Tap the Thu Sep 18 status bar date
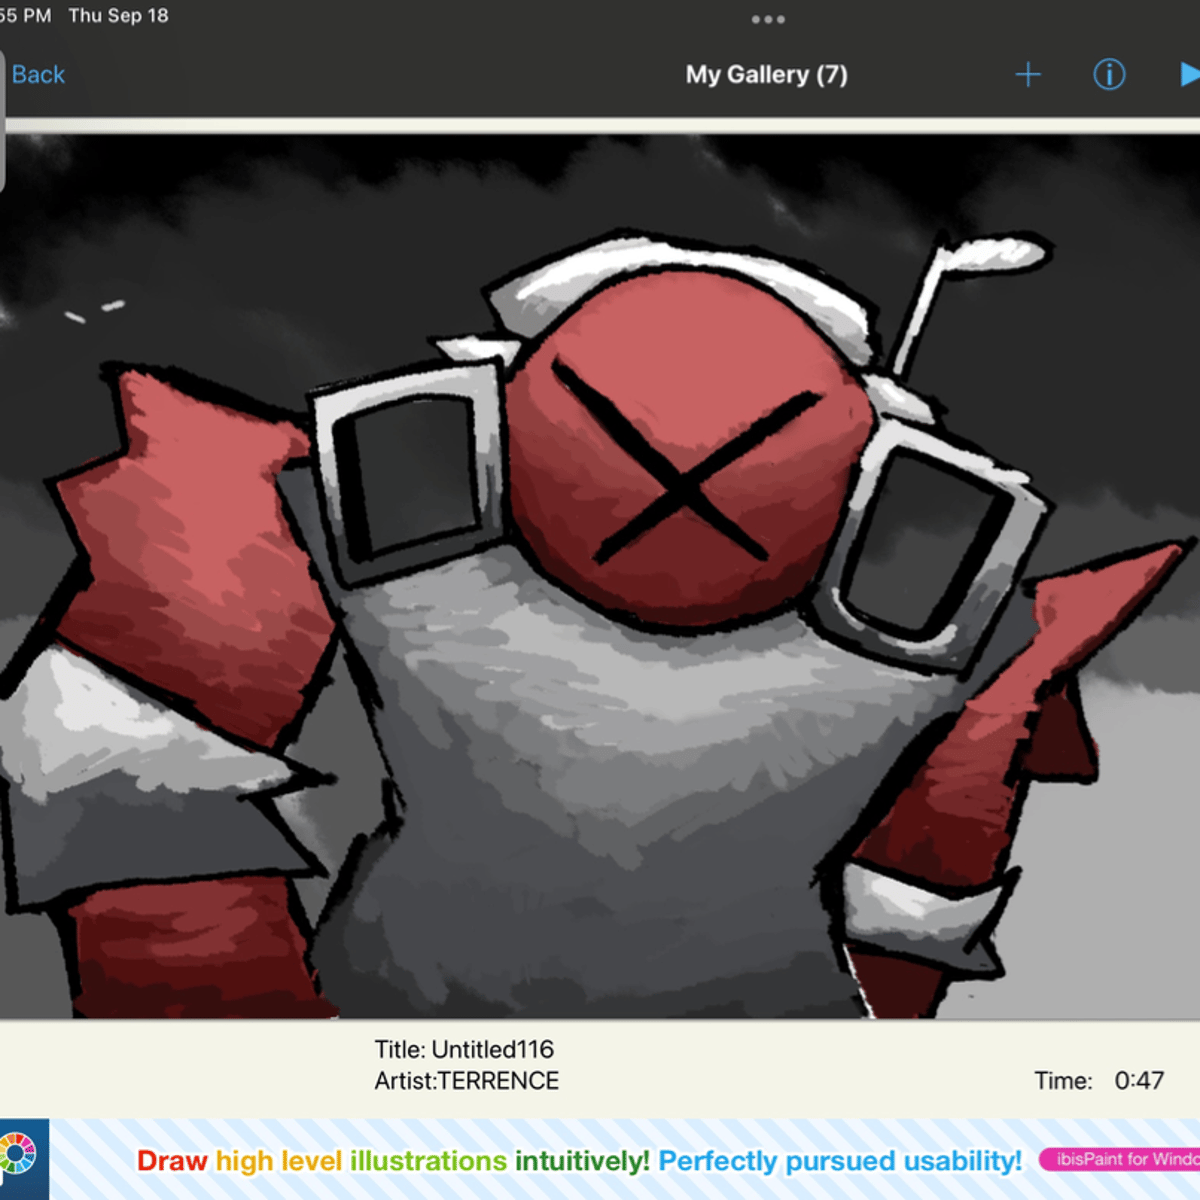This screenshot has height=1200, width=1200. (x=118, y=16)
